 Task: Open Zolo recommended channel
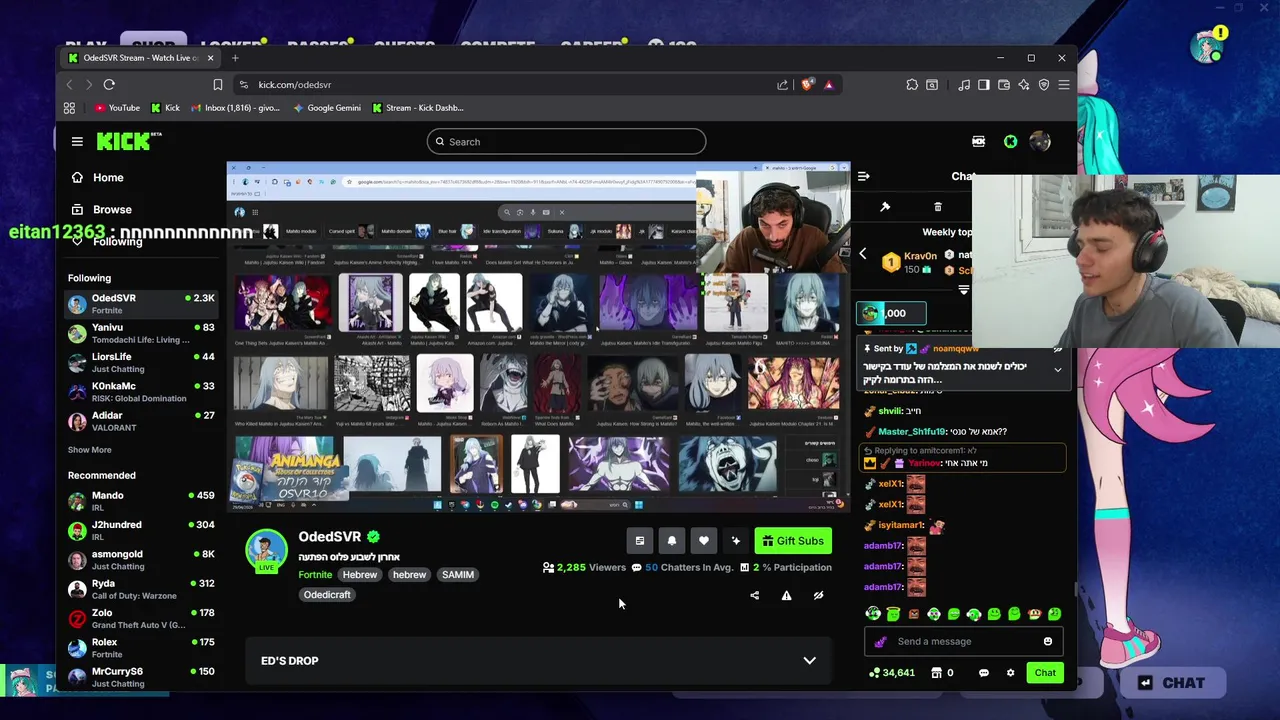[x=141, y=619]
